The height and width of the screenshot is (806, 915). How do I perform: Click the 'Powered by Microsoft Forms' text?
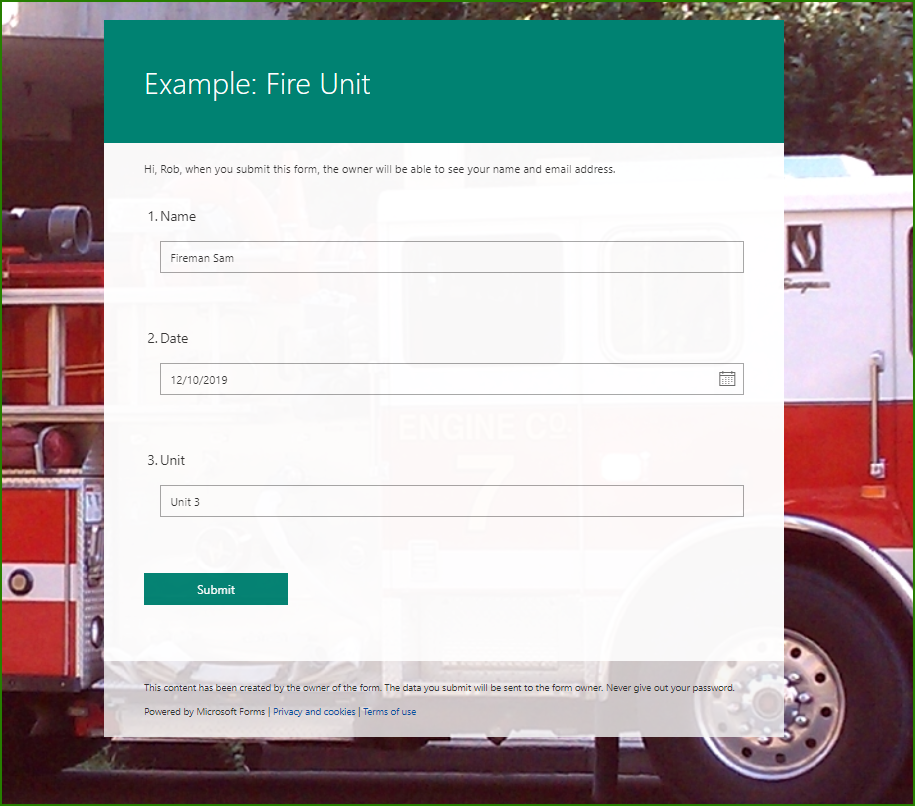tap(204, 711)
